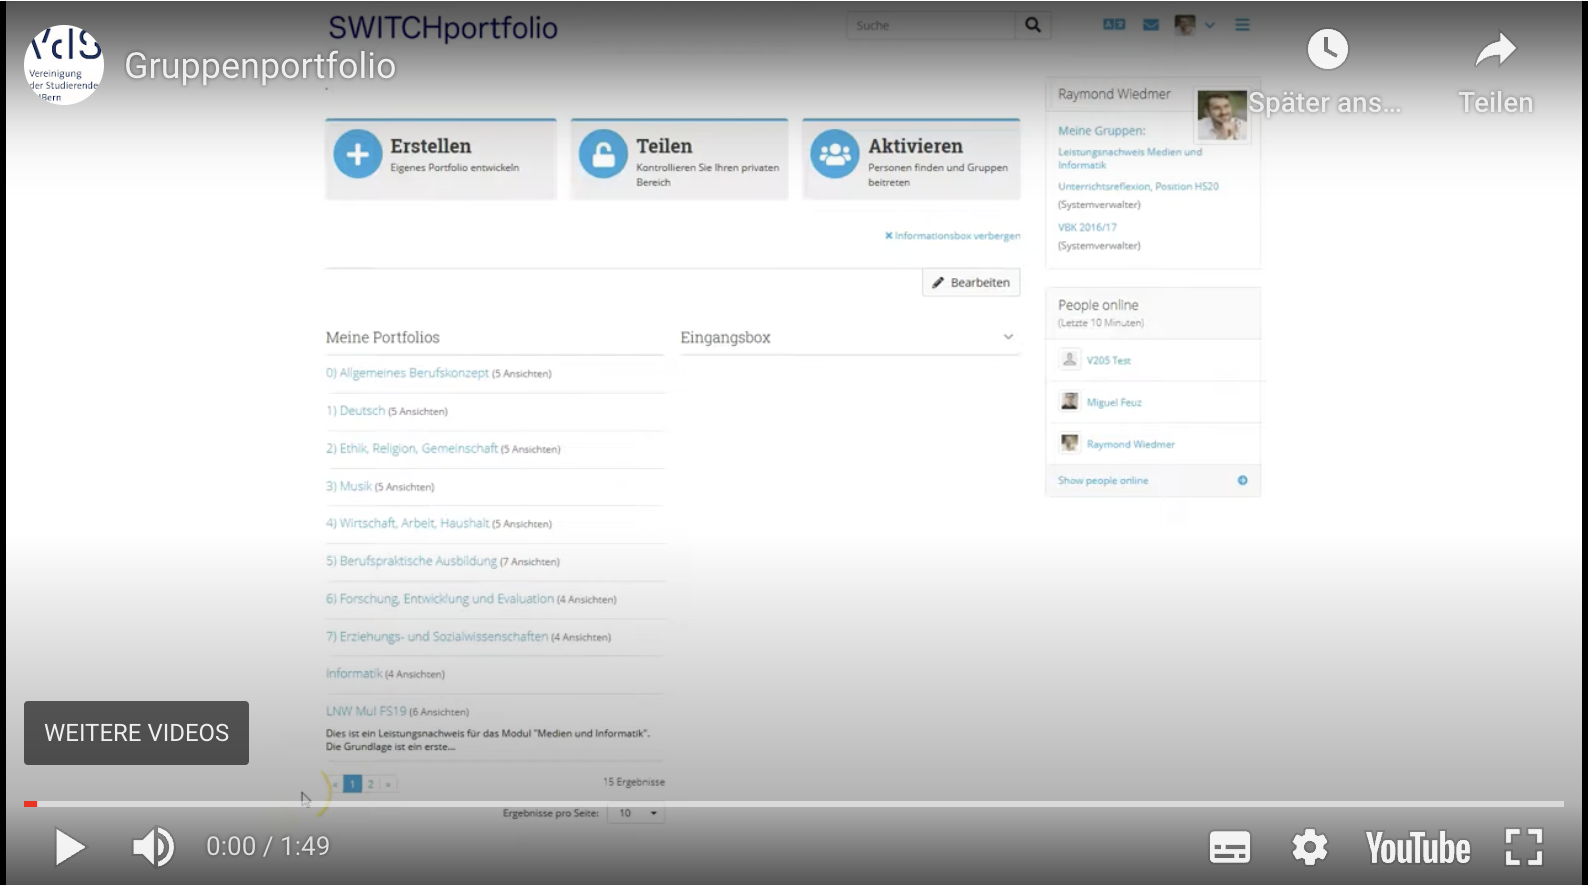Go to page 2 of portfolios
This screenshot has width=1590, height=888.
[370, 784]
